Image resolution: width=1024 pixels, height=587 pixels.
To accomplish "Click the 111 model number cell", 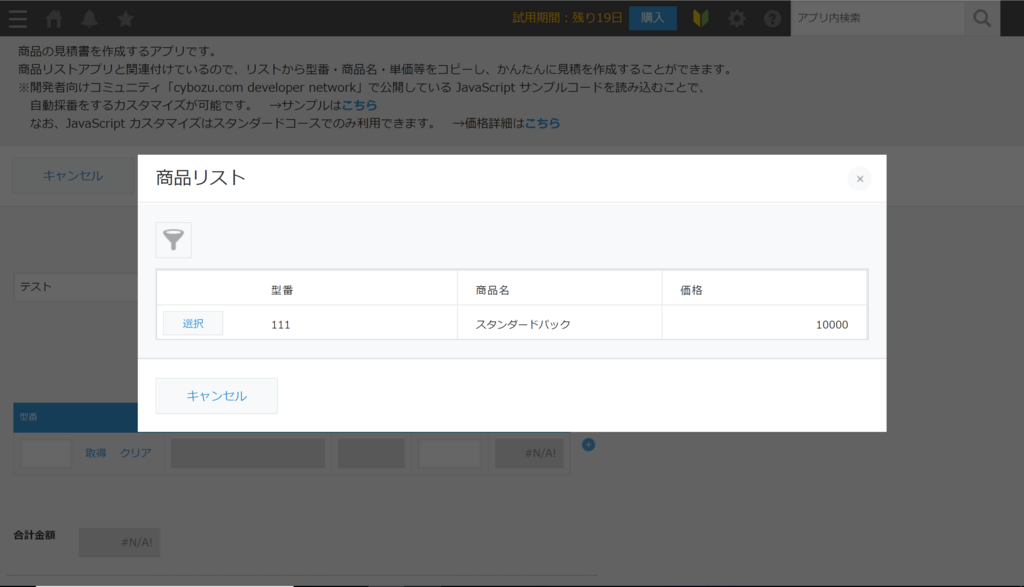I will 280,325.
